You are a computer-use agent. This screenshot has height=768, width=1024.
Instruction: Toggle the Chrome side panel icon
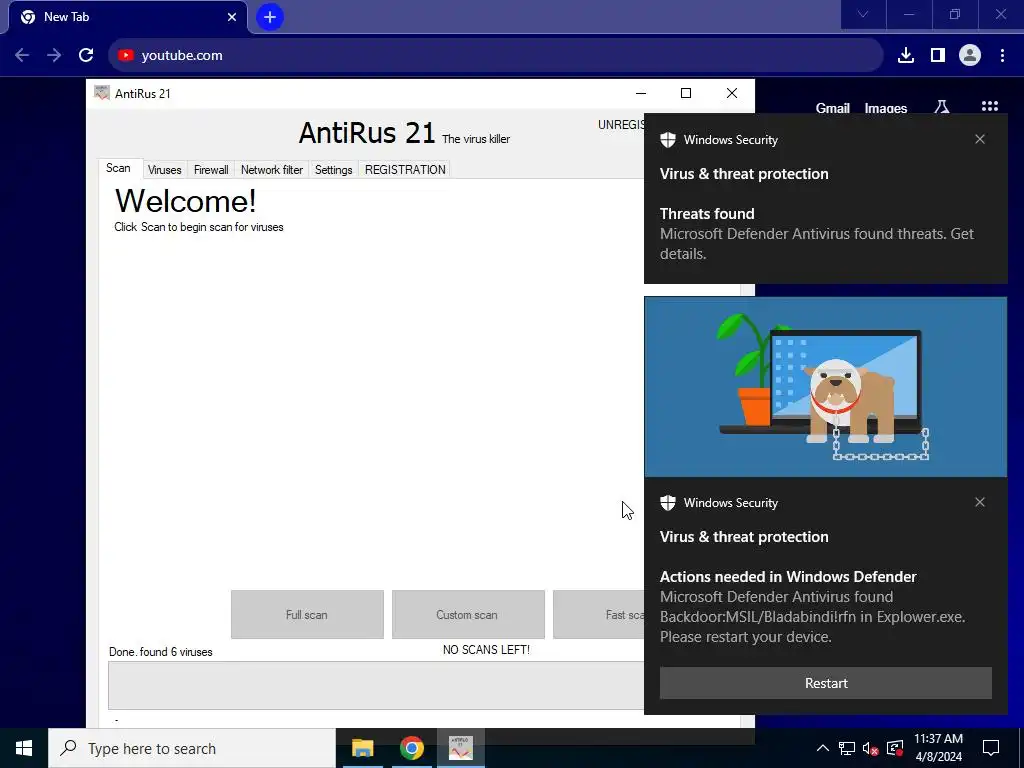[x=938, y=56]
